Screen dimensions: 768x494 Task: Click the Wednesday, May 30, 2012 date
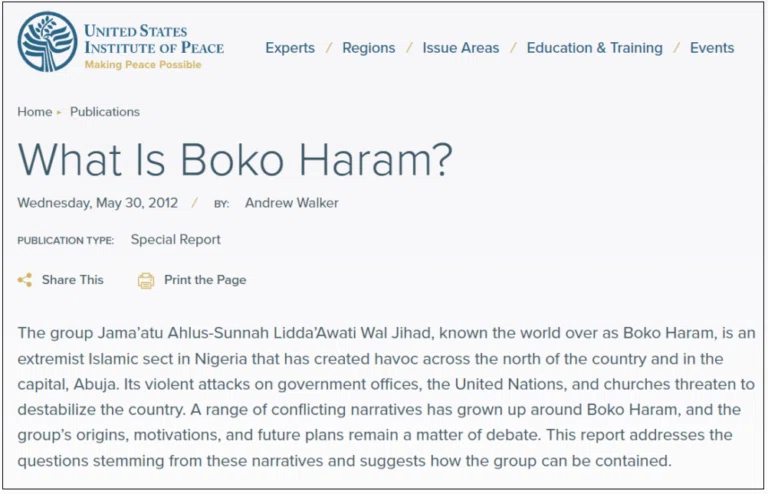click(97, 203)
